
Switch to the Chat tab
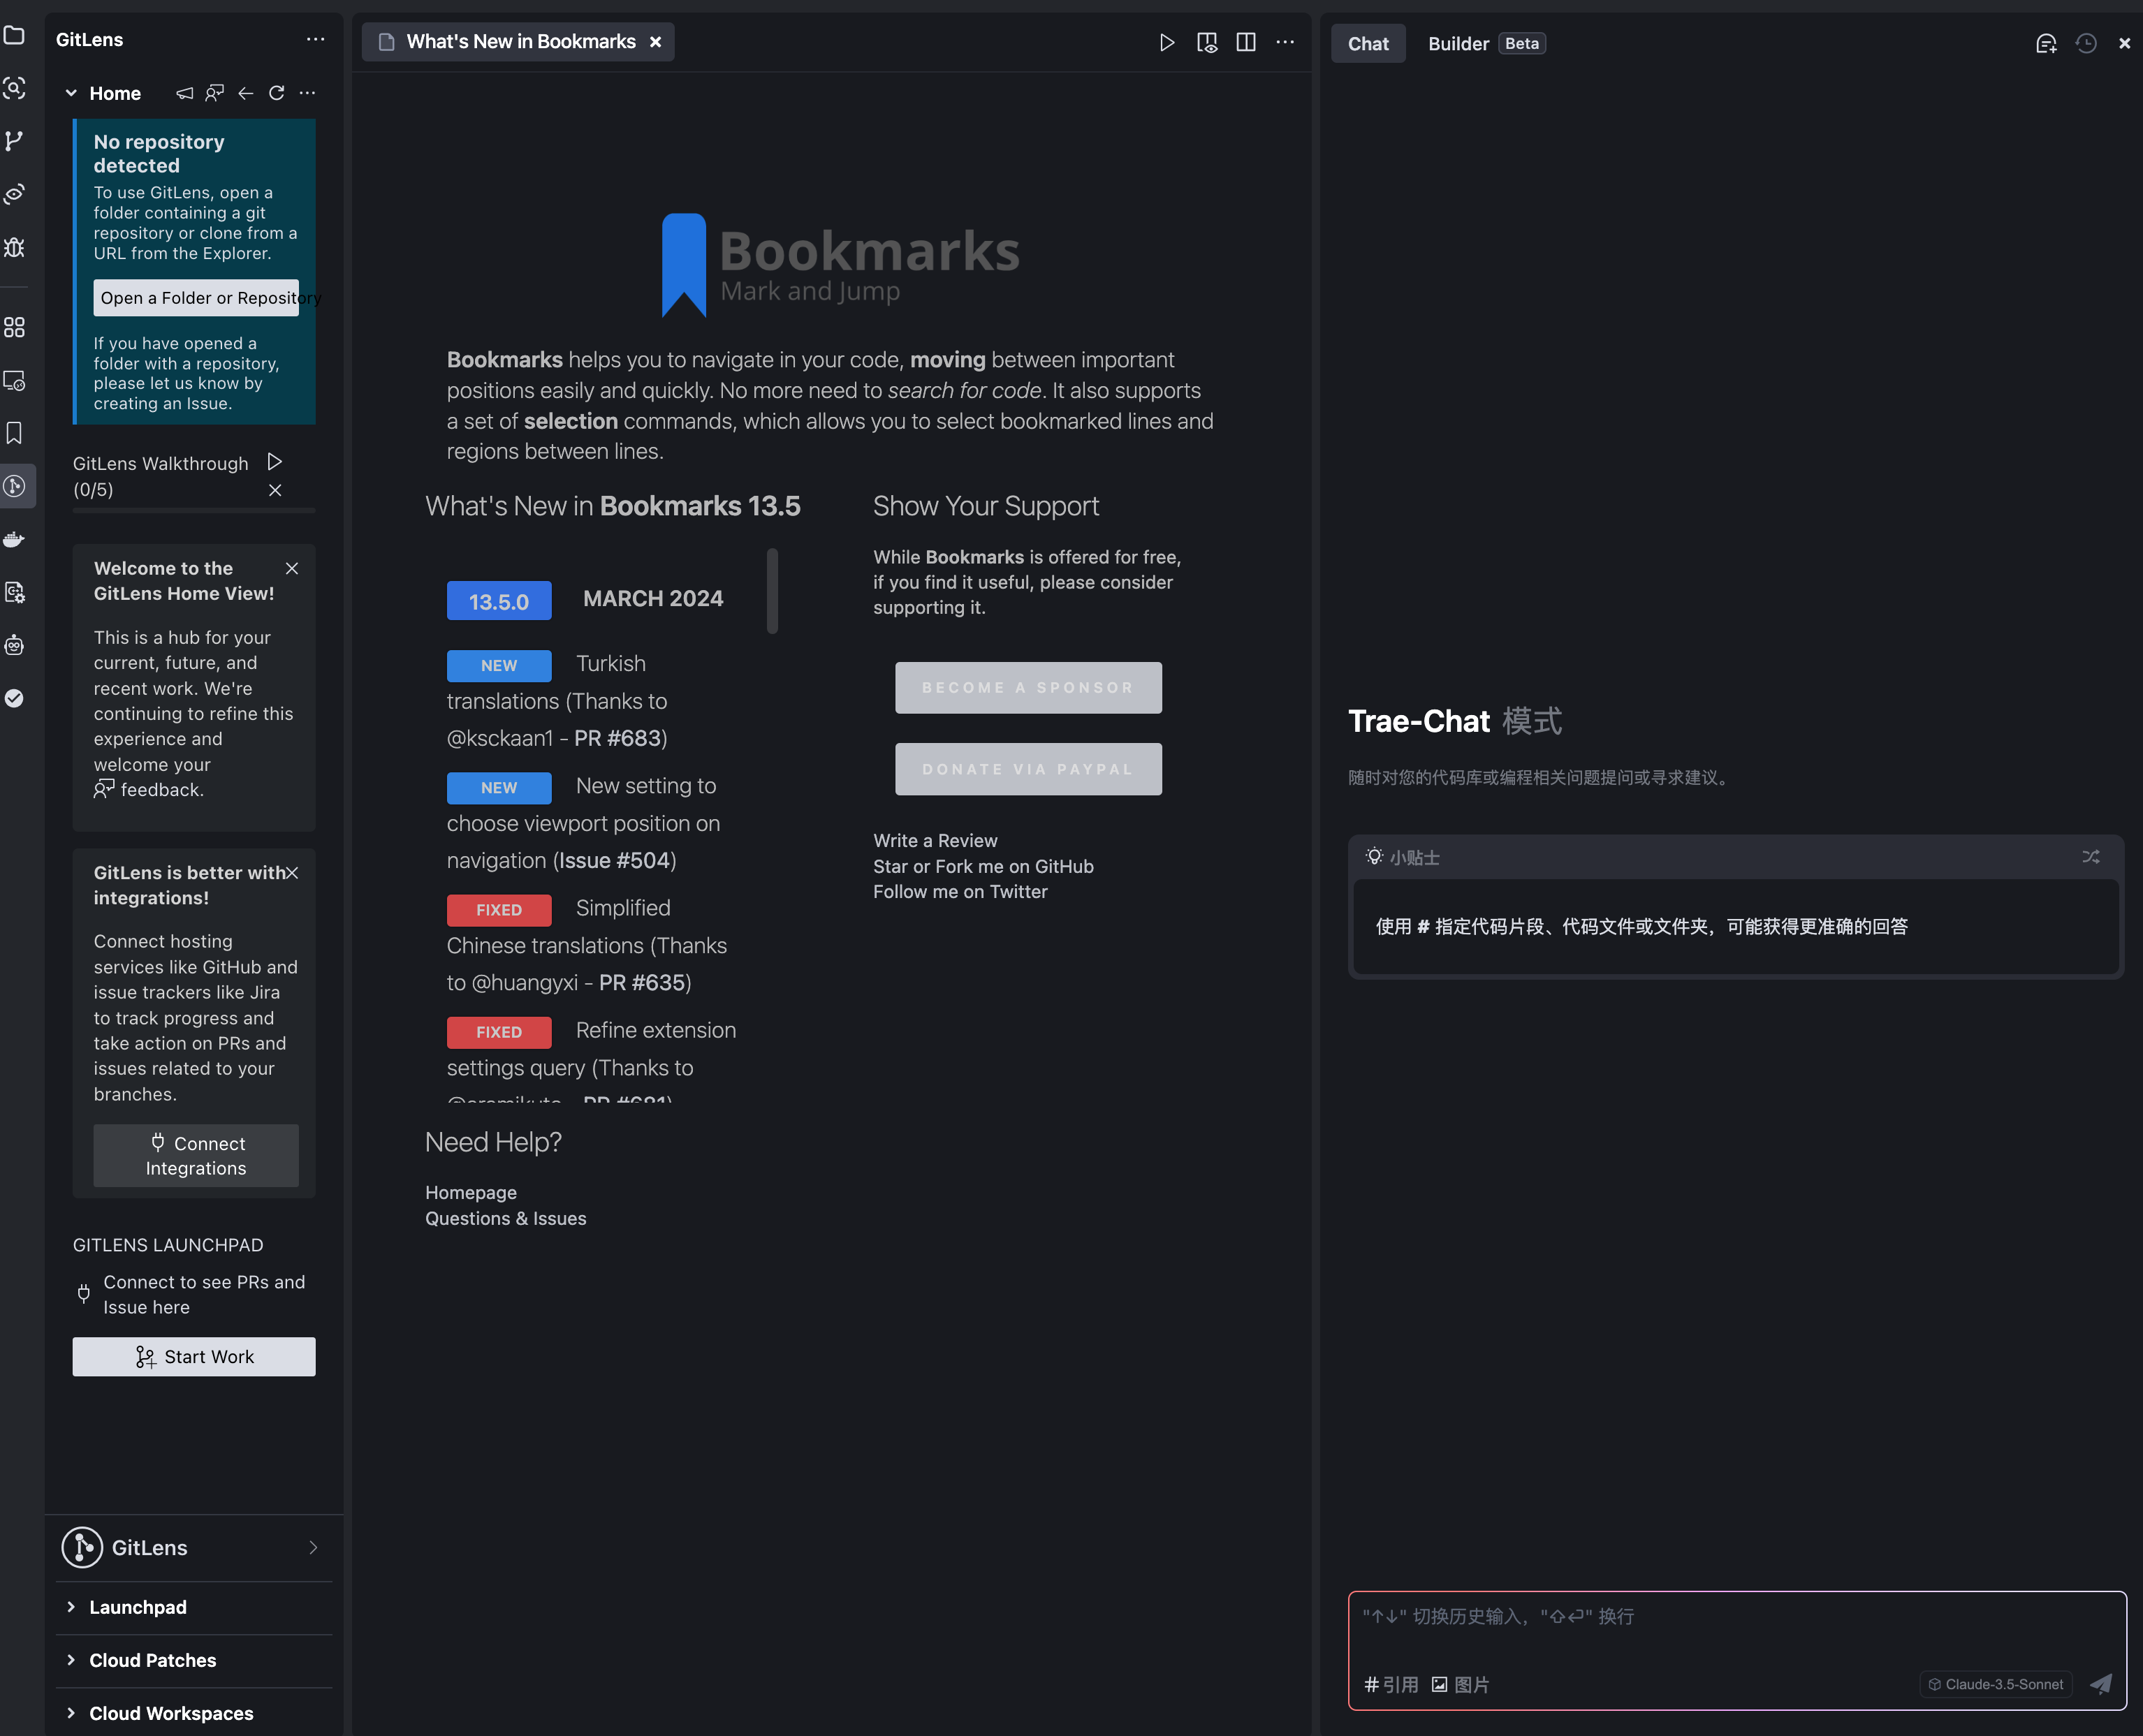click(x=1368, y=43)
